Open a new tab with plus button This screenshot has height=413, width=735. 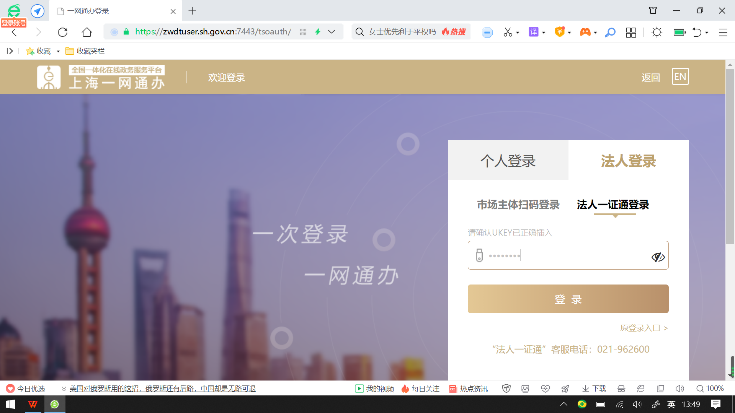192,11
